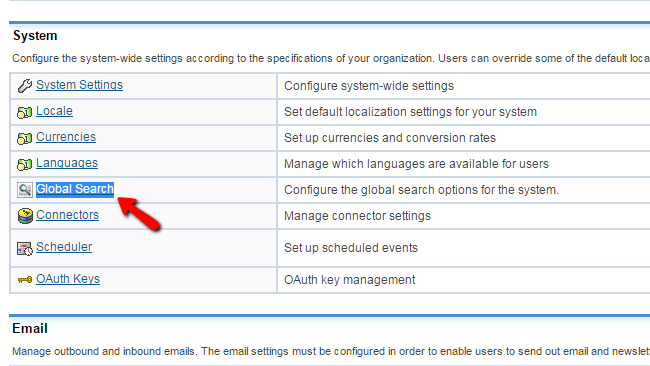The image size is (650, 366).
Task: Open the Scheduler link
Action: click(x=64, y=247)
